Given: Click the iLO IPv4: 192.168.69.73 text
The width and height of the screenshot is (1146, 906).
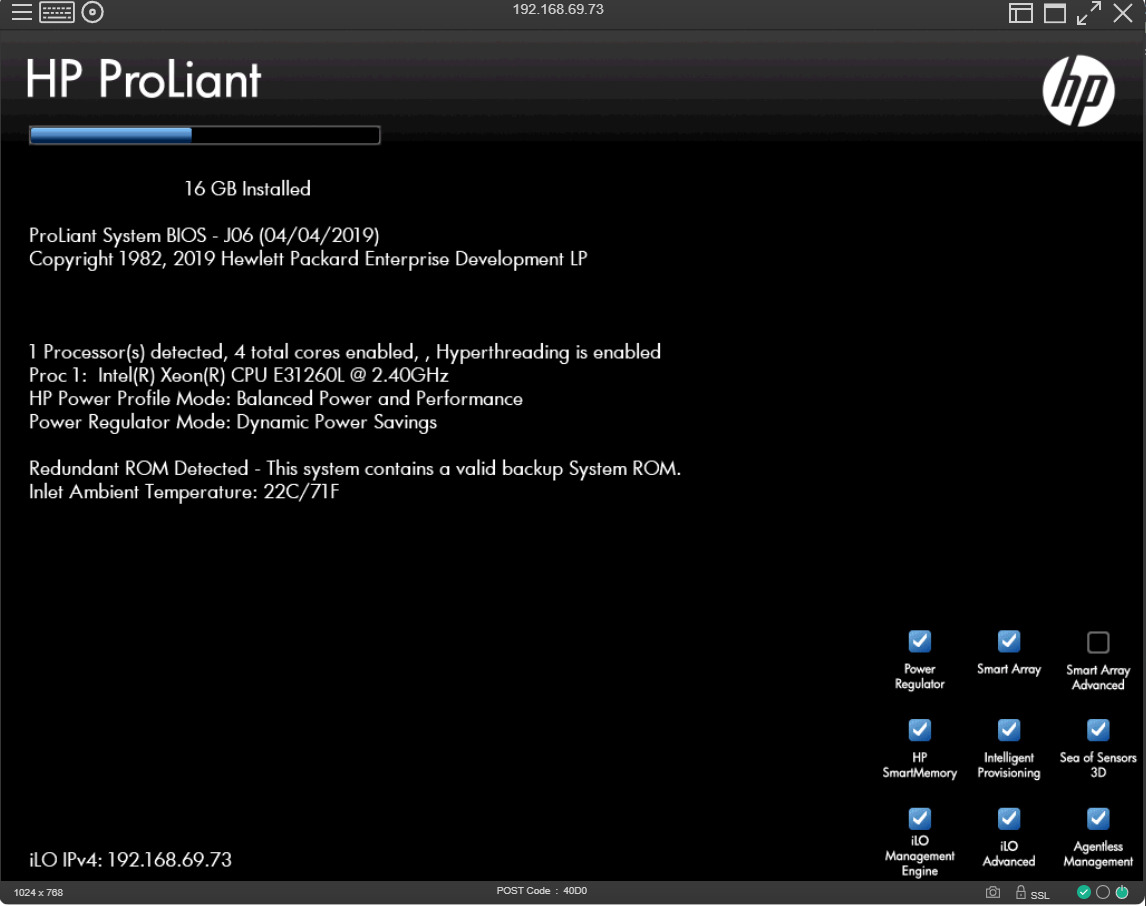Looking at the screenshot, I should (130, 859).
